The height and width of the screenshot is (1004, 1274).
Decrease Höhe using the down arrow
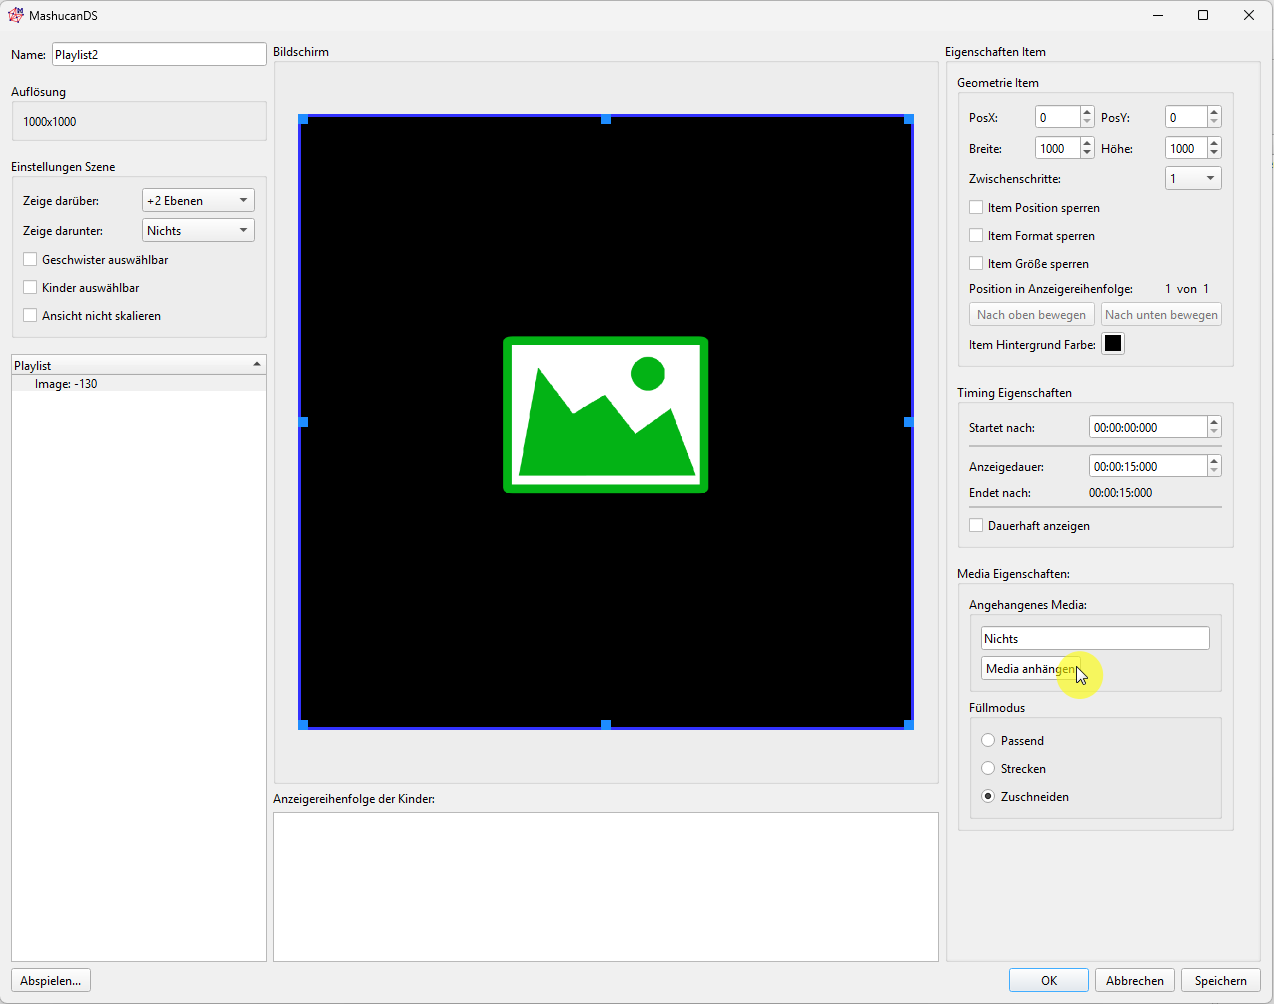point(1214,154)
